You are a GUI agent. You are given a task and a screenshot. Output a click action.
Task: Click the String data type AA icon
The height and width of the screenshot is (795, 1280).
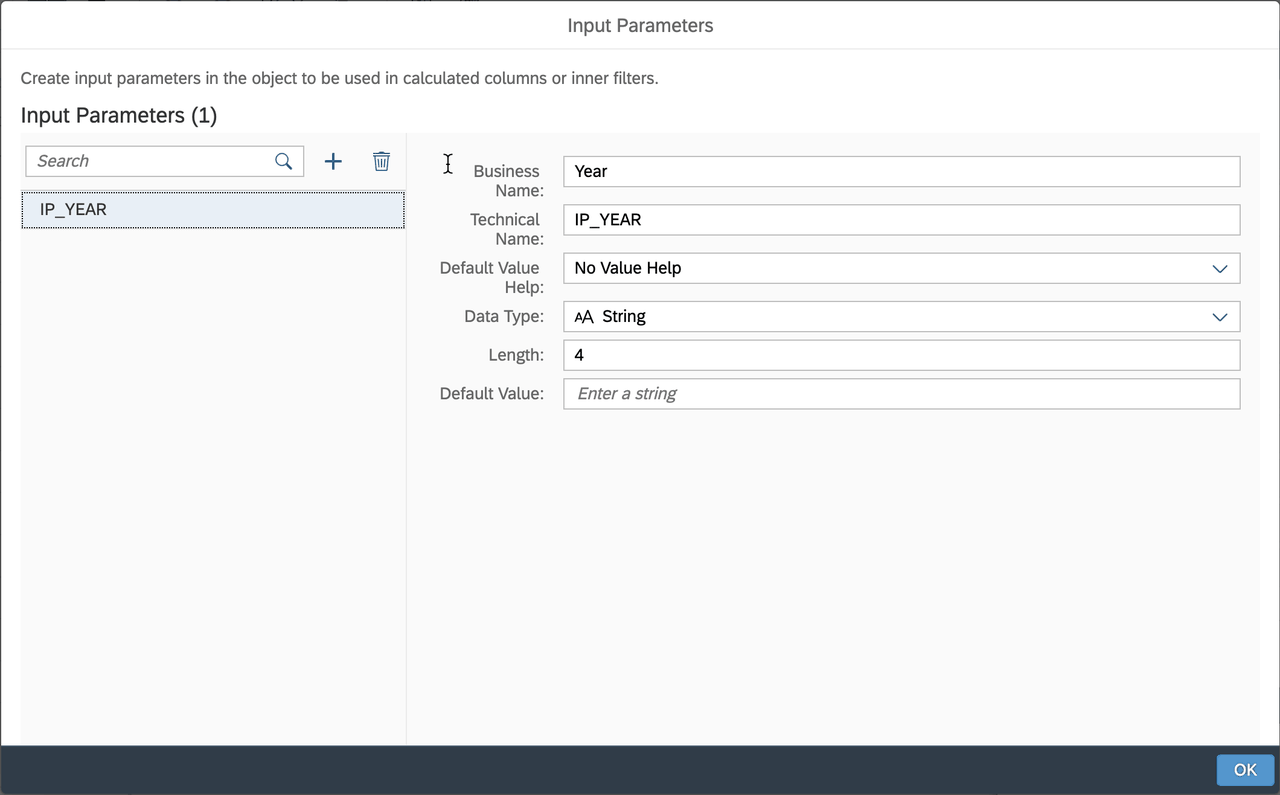pos(585,317)
